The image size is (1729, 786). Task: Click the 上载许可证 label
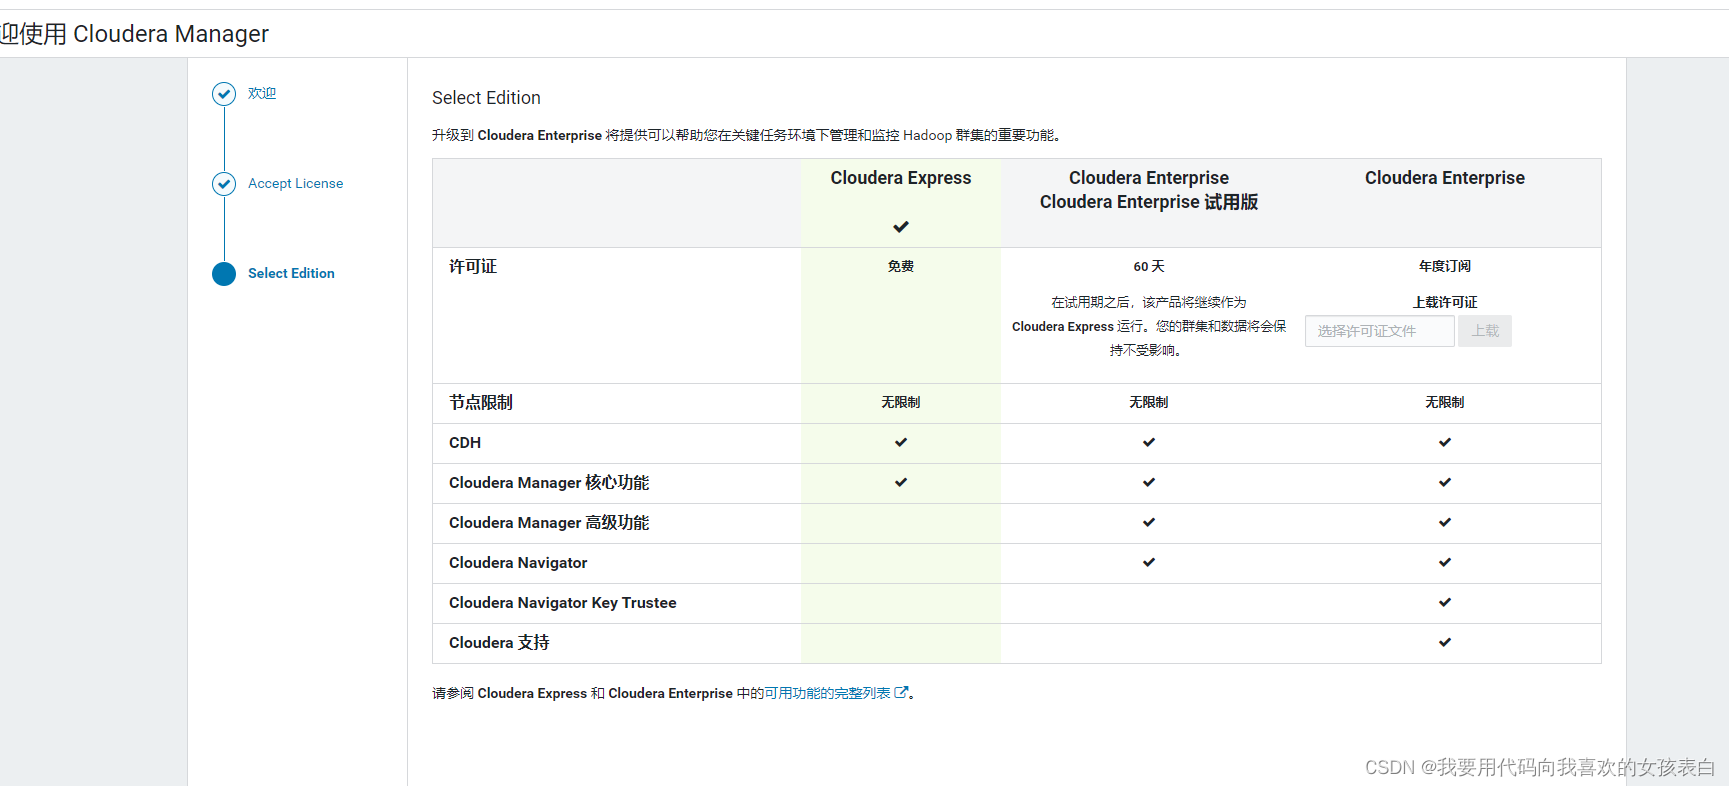(1445, 302)
